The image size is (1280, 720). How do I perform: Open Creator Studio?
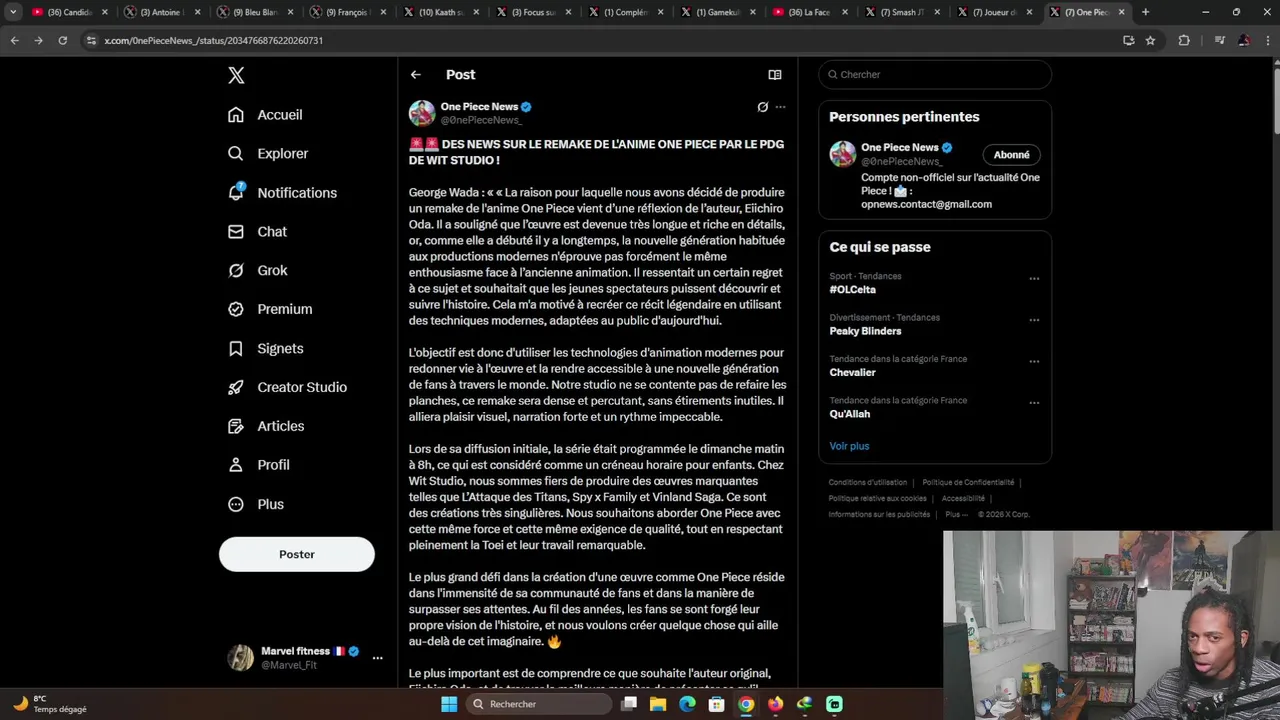click(x=287, y=388)
